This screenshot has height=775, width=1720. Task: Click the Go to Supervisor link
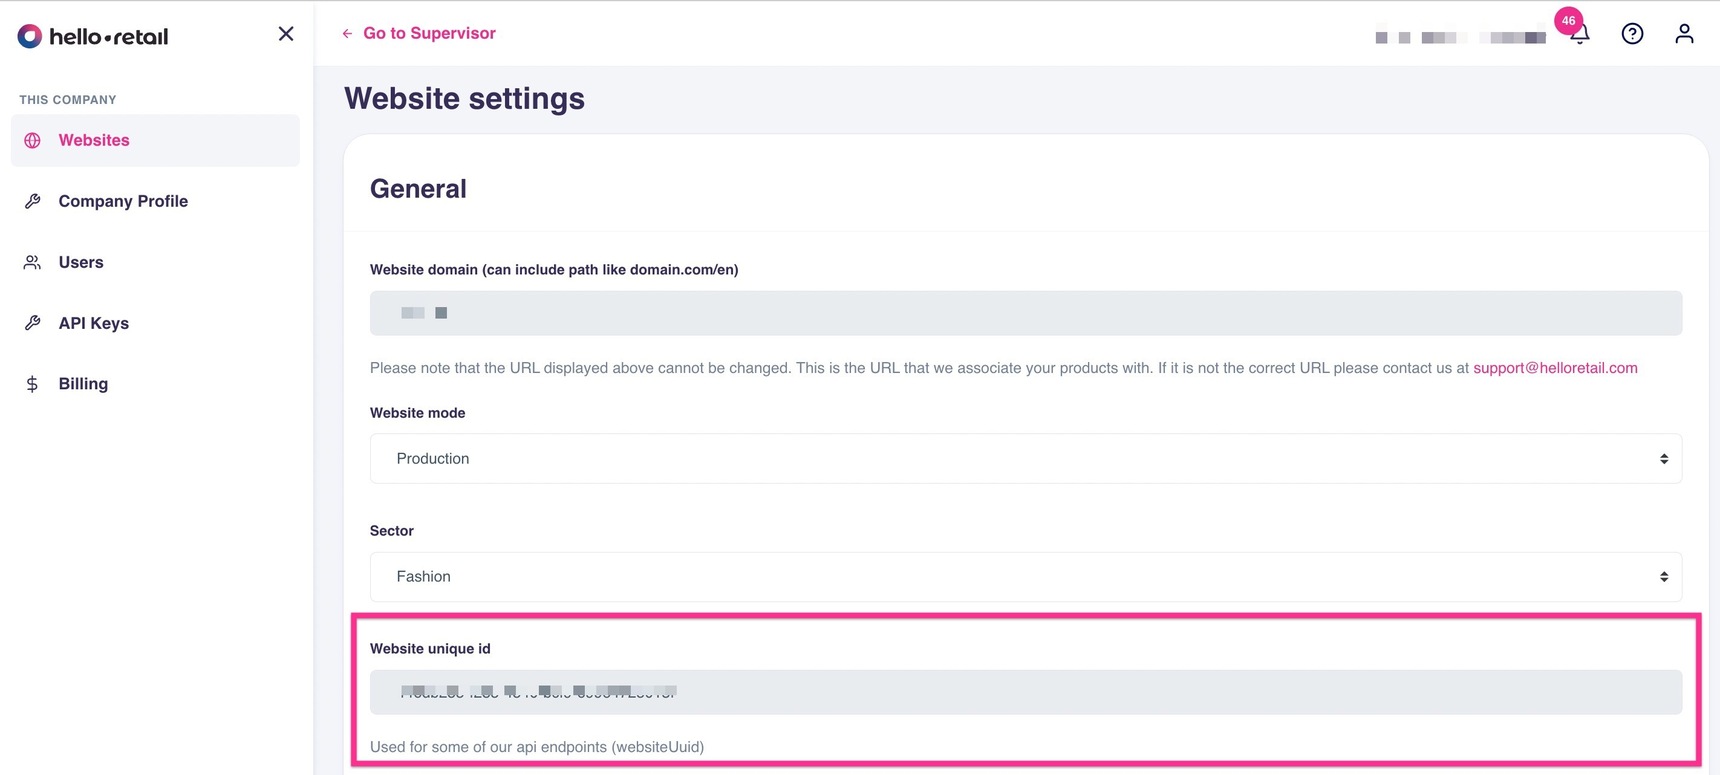tap(429, 33)
